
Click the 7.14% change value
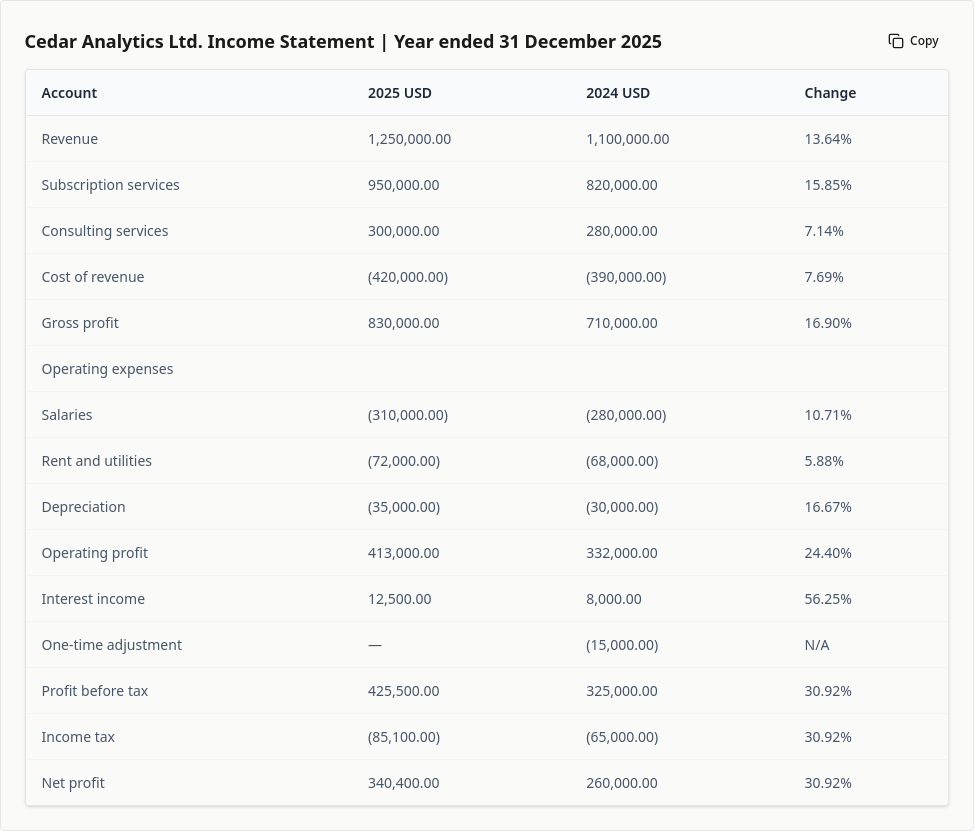[824, 231]
